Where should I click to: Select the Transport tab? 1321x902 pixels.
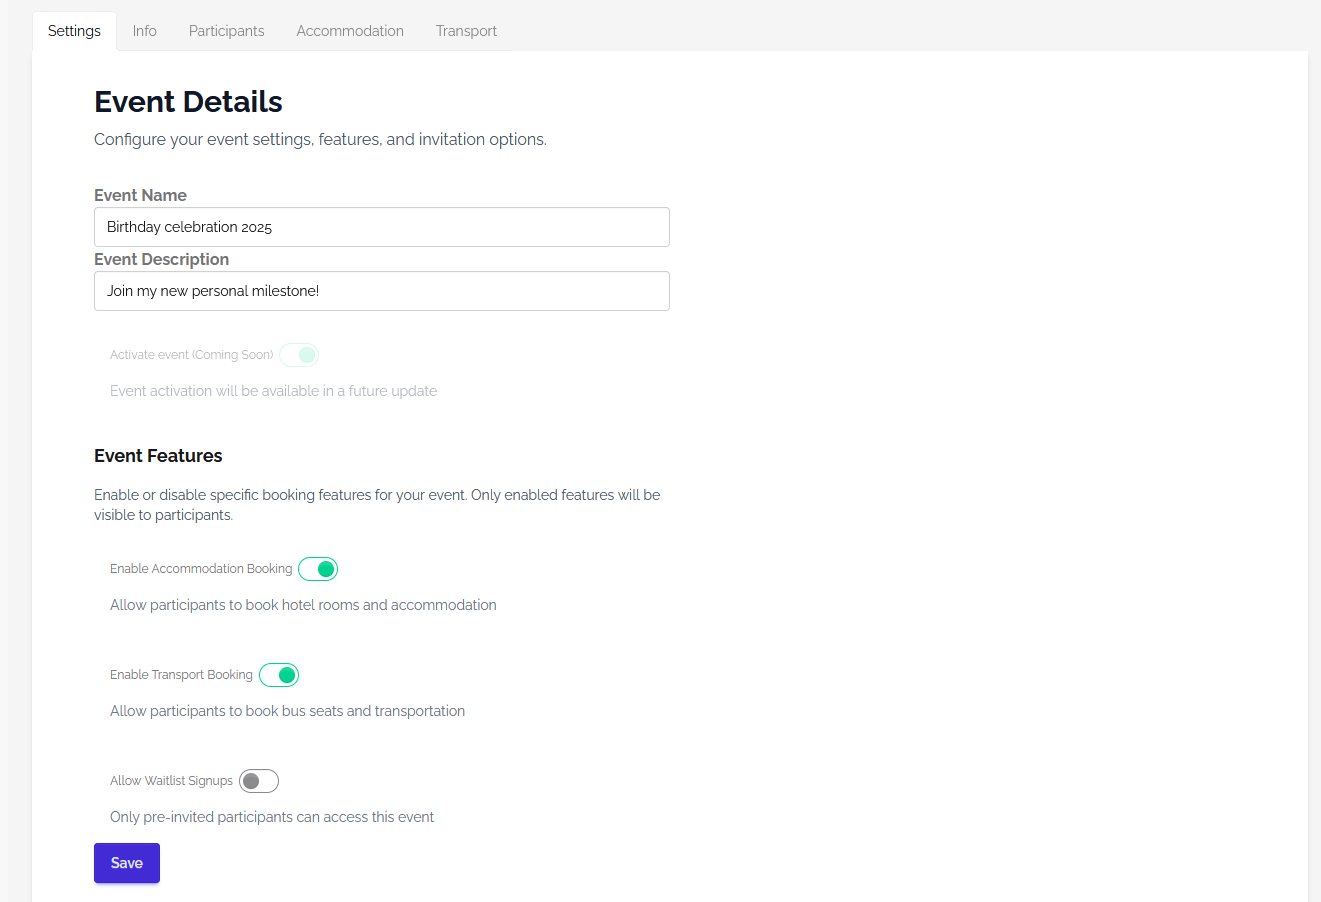[x=466, y=31]
